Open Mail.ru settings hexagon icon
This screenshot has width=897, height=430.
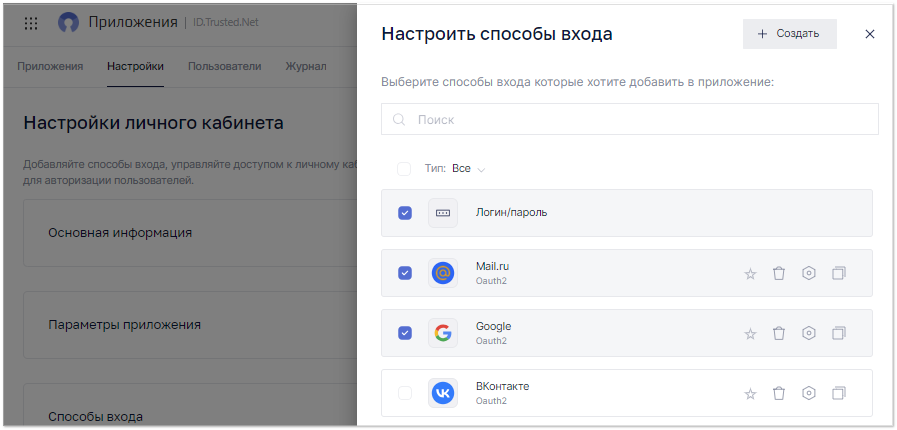(x=808, y=273)
